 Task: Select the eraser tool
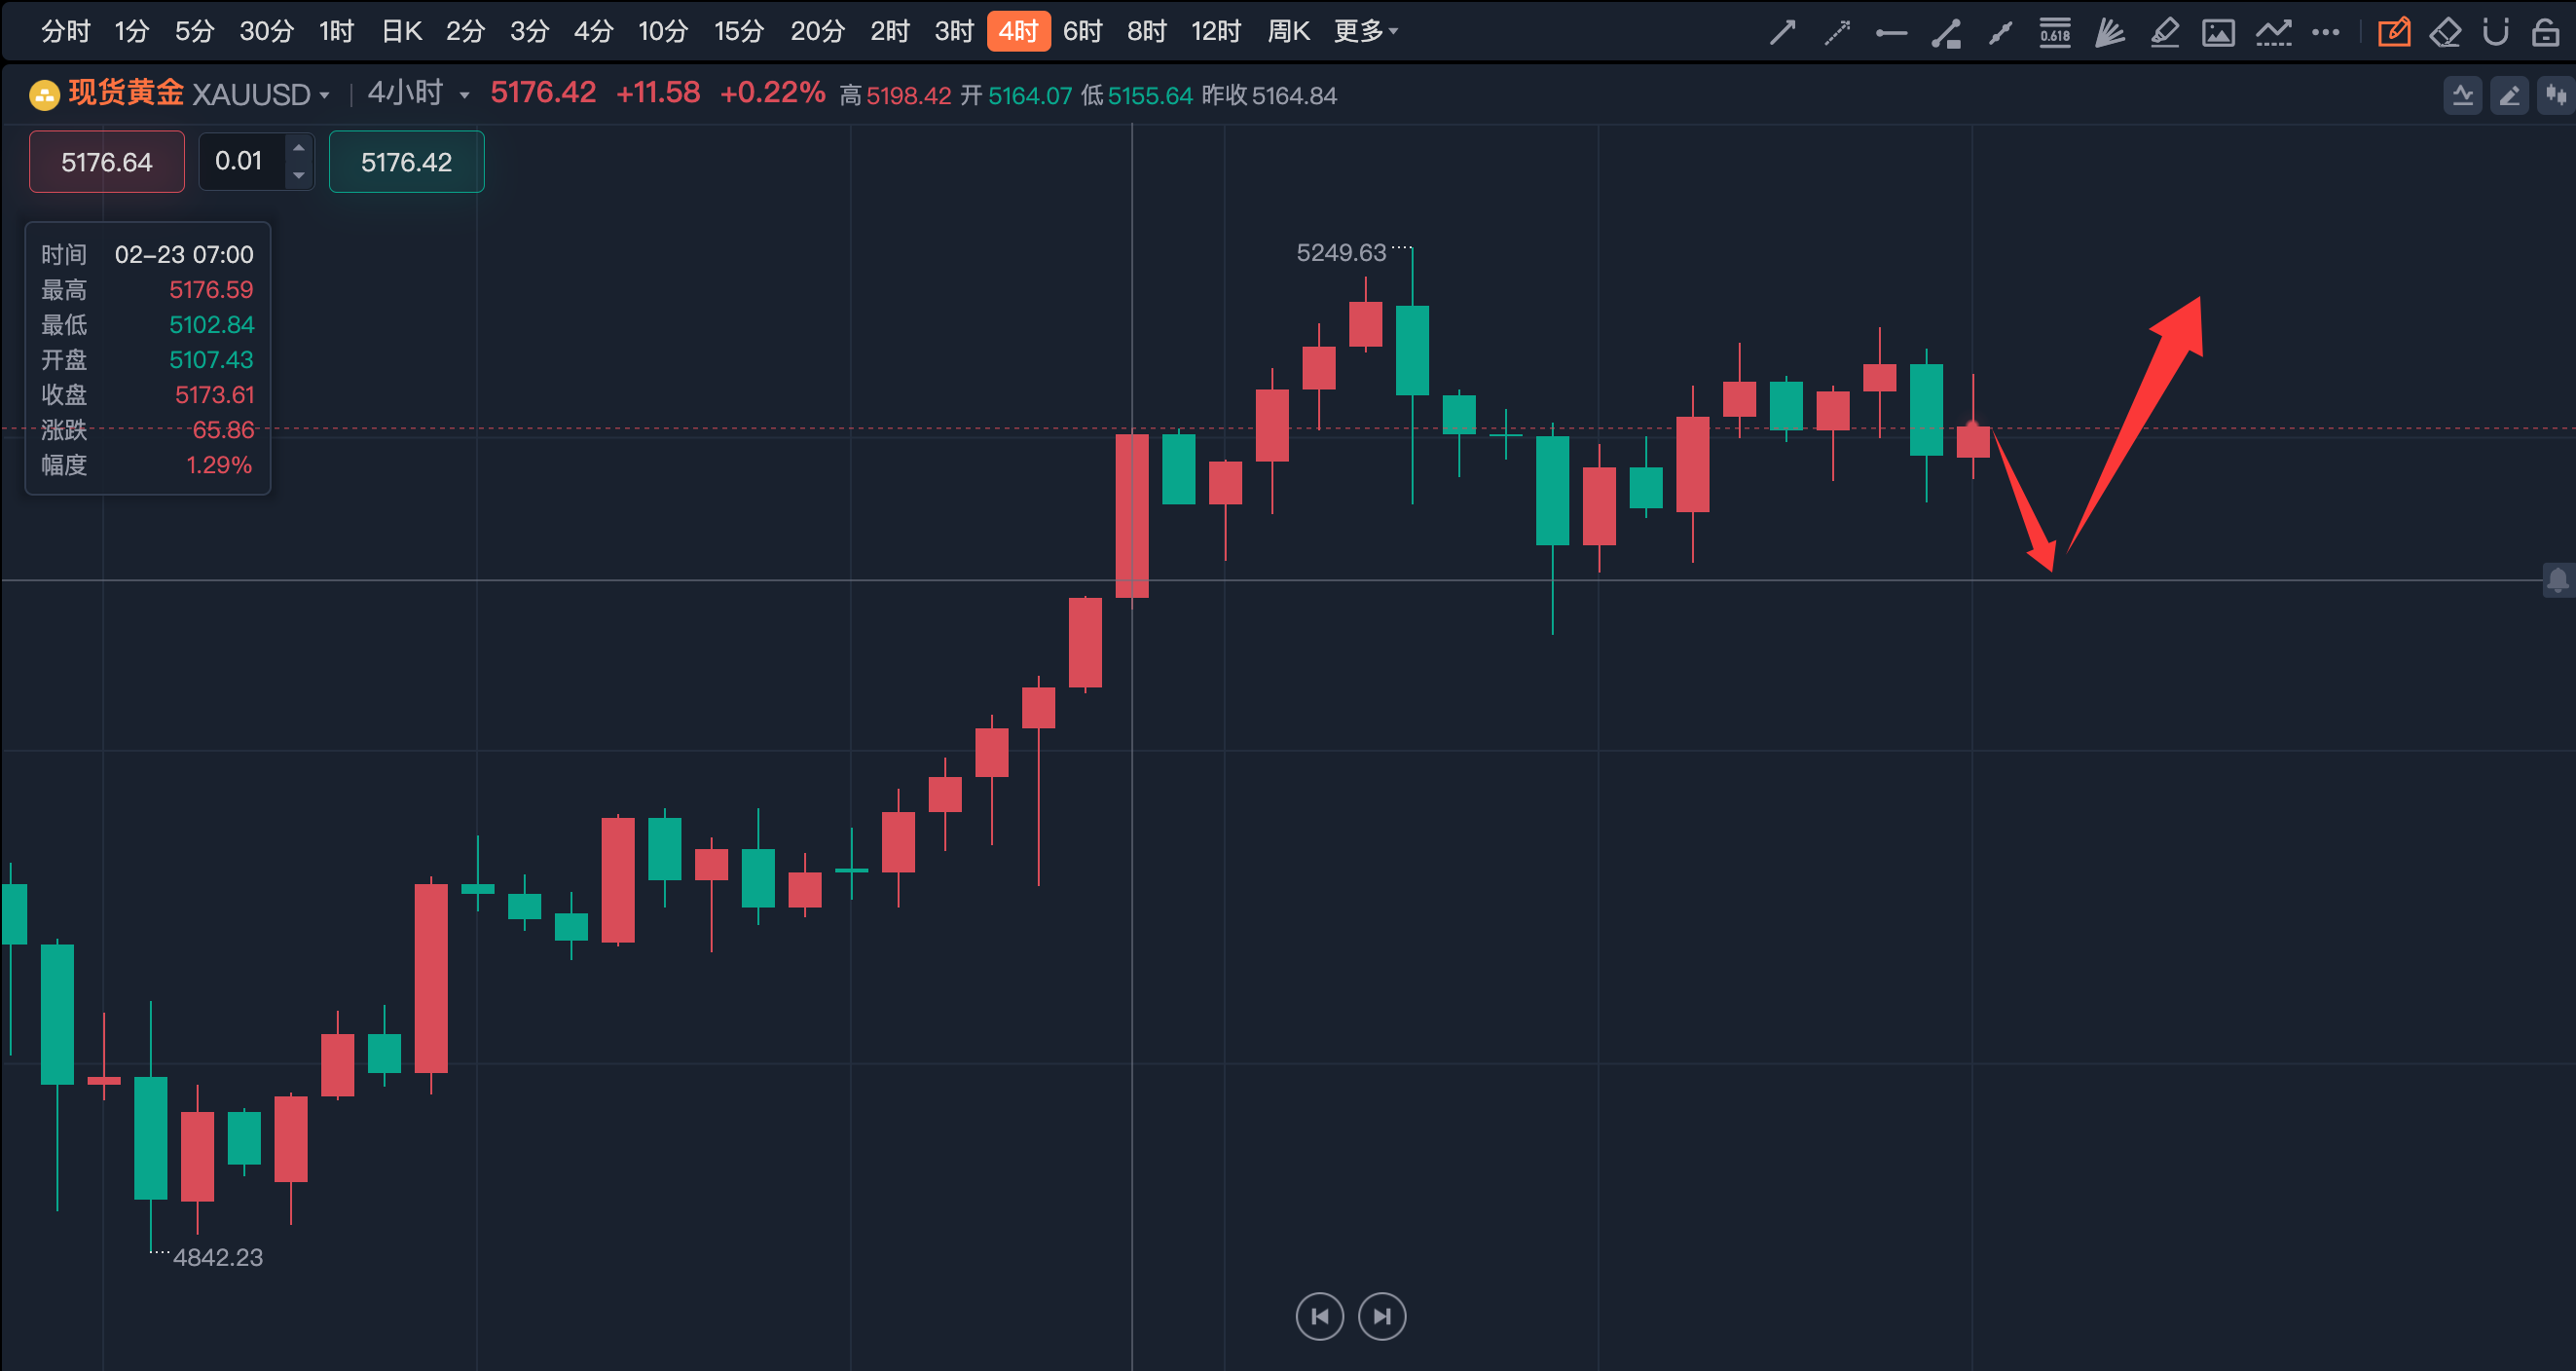coord(2445,32)
